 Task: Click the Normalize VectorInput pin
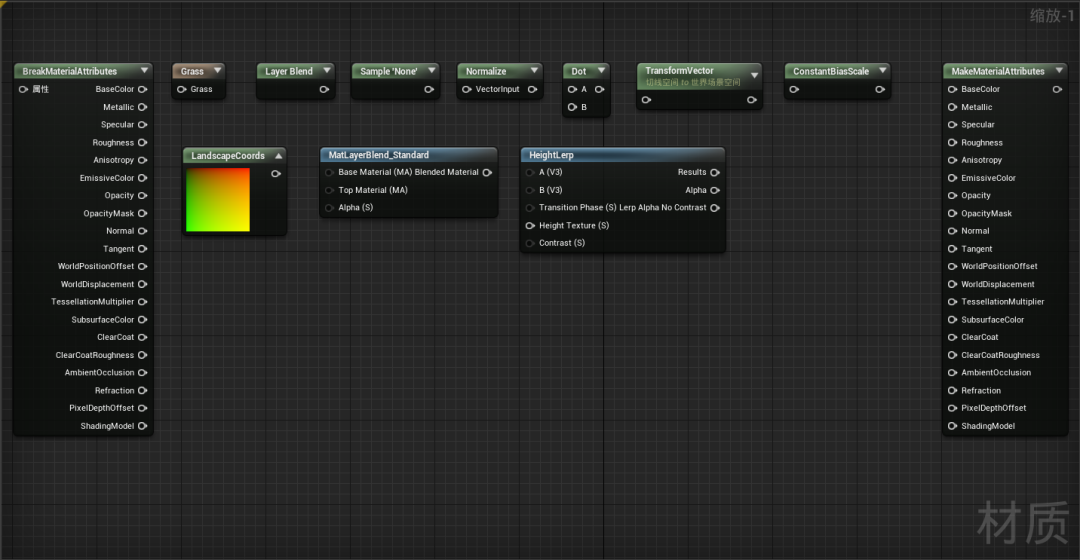pyautogui.click(x=467, y=89)
